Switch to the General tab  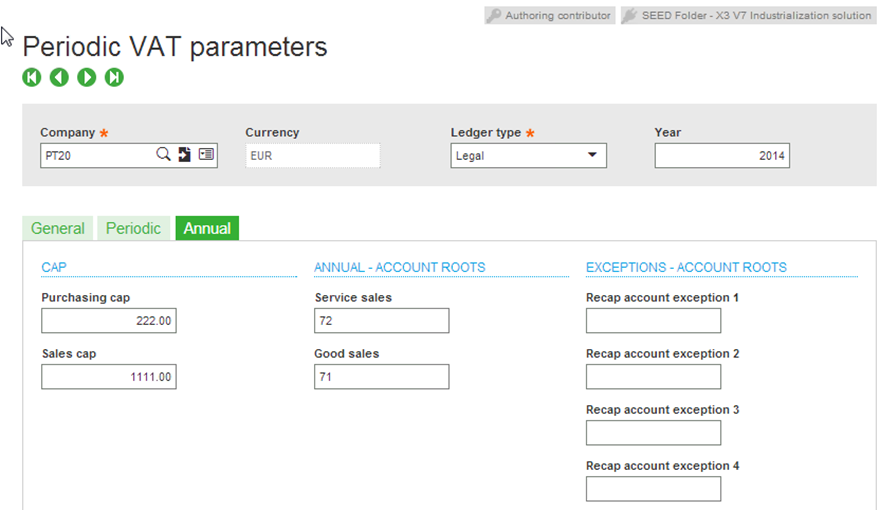pyautogui.click(x=58, y=228)
